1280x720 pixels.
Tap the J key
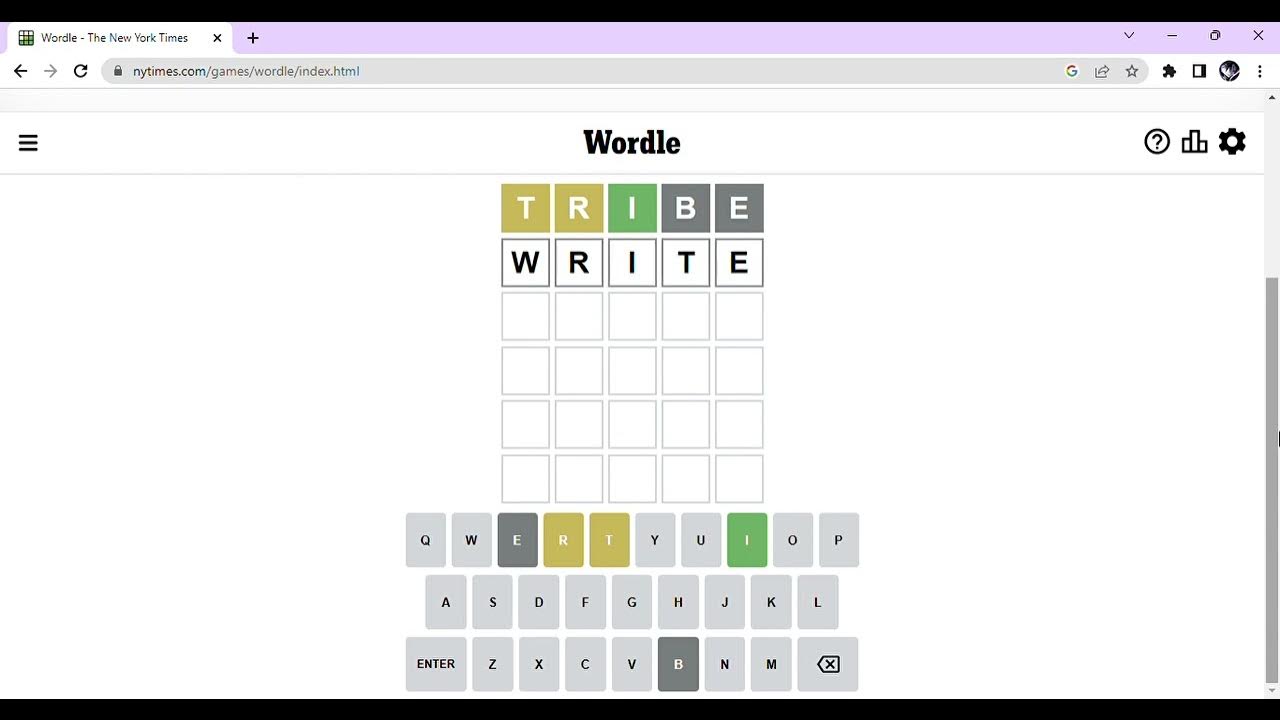(x=725, y=602)
